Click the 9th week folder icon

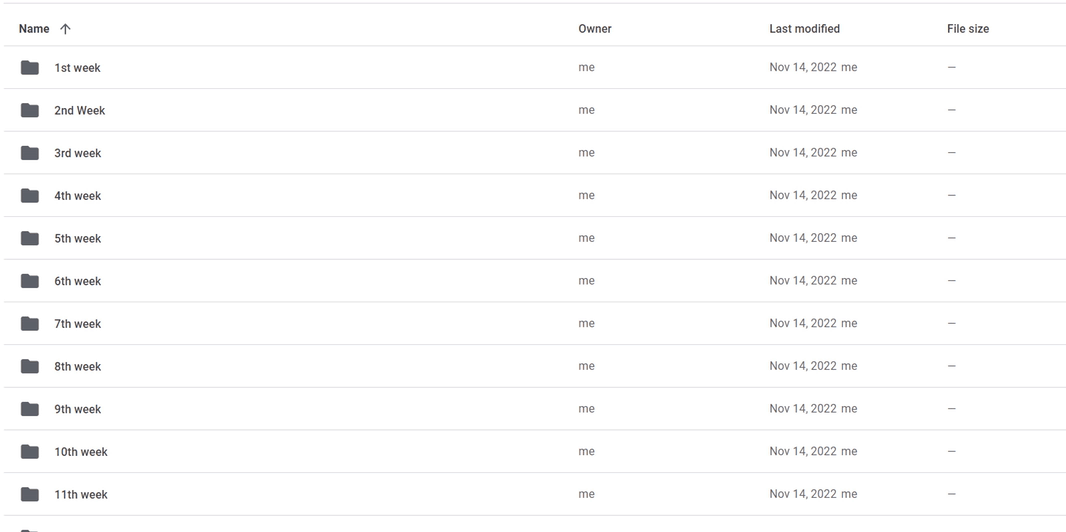coord(30,409)
